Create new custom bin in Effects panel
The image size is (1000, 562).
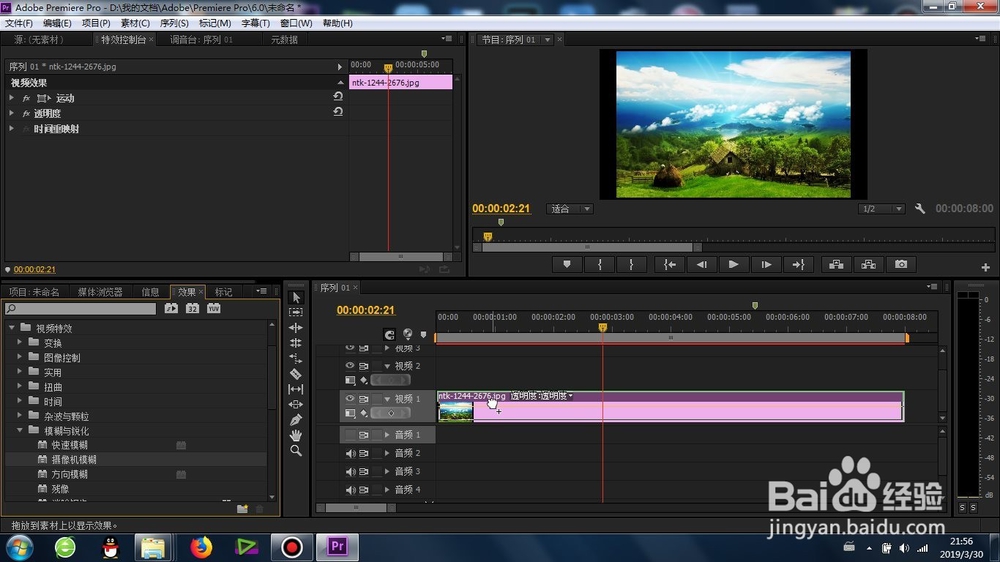(242, 508)
